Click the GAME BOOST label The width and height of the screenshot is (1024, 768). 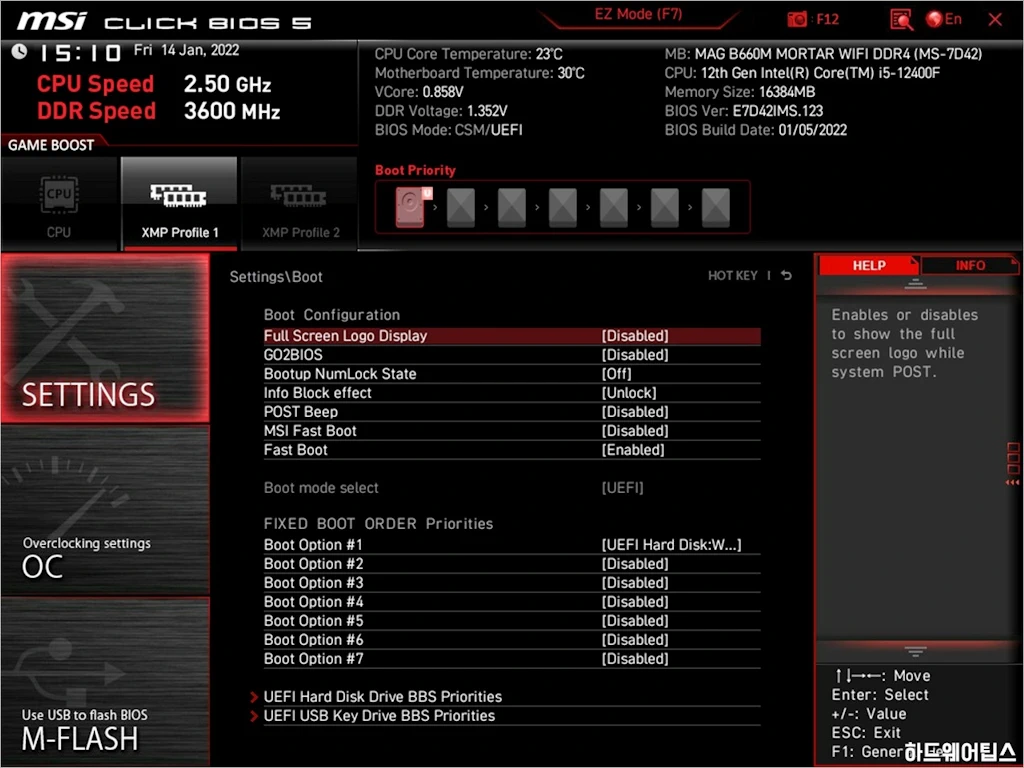pos(51,145)
